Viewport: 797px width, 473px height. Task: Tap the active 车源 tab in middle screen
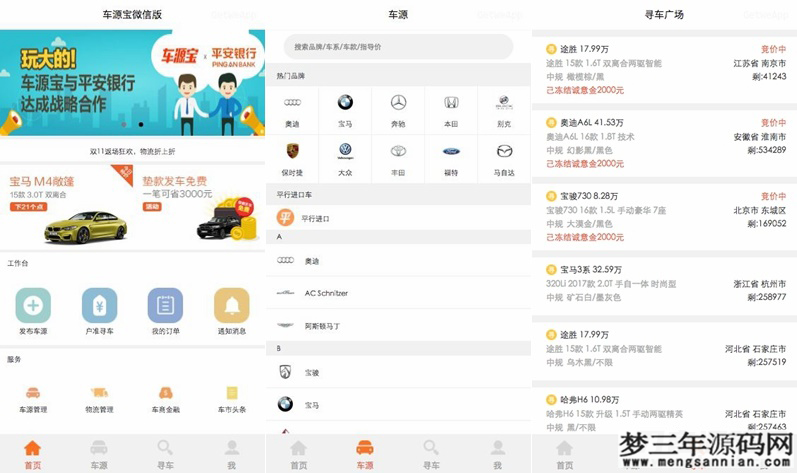click(x=364, y=455)
